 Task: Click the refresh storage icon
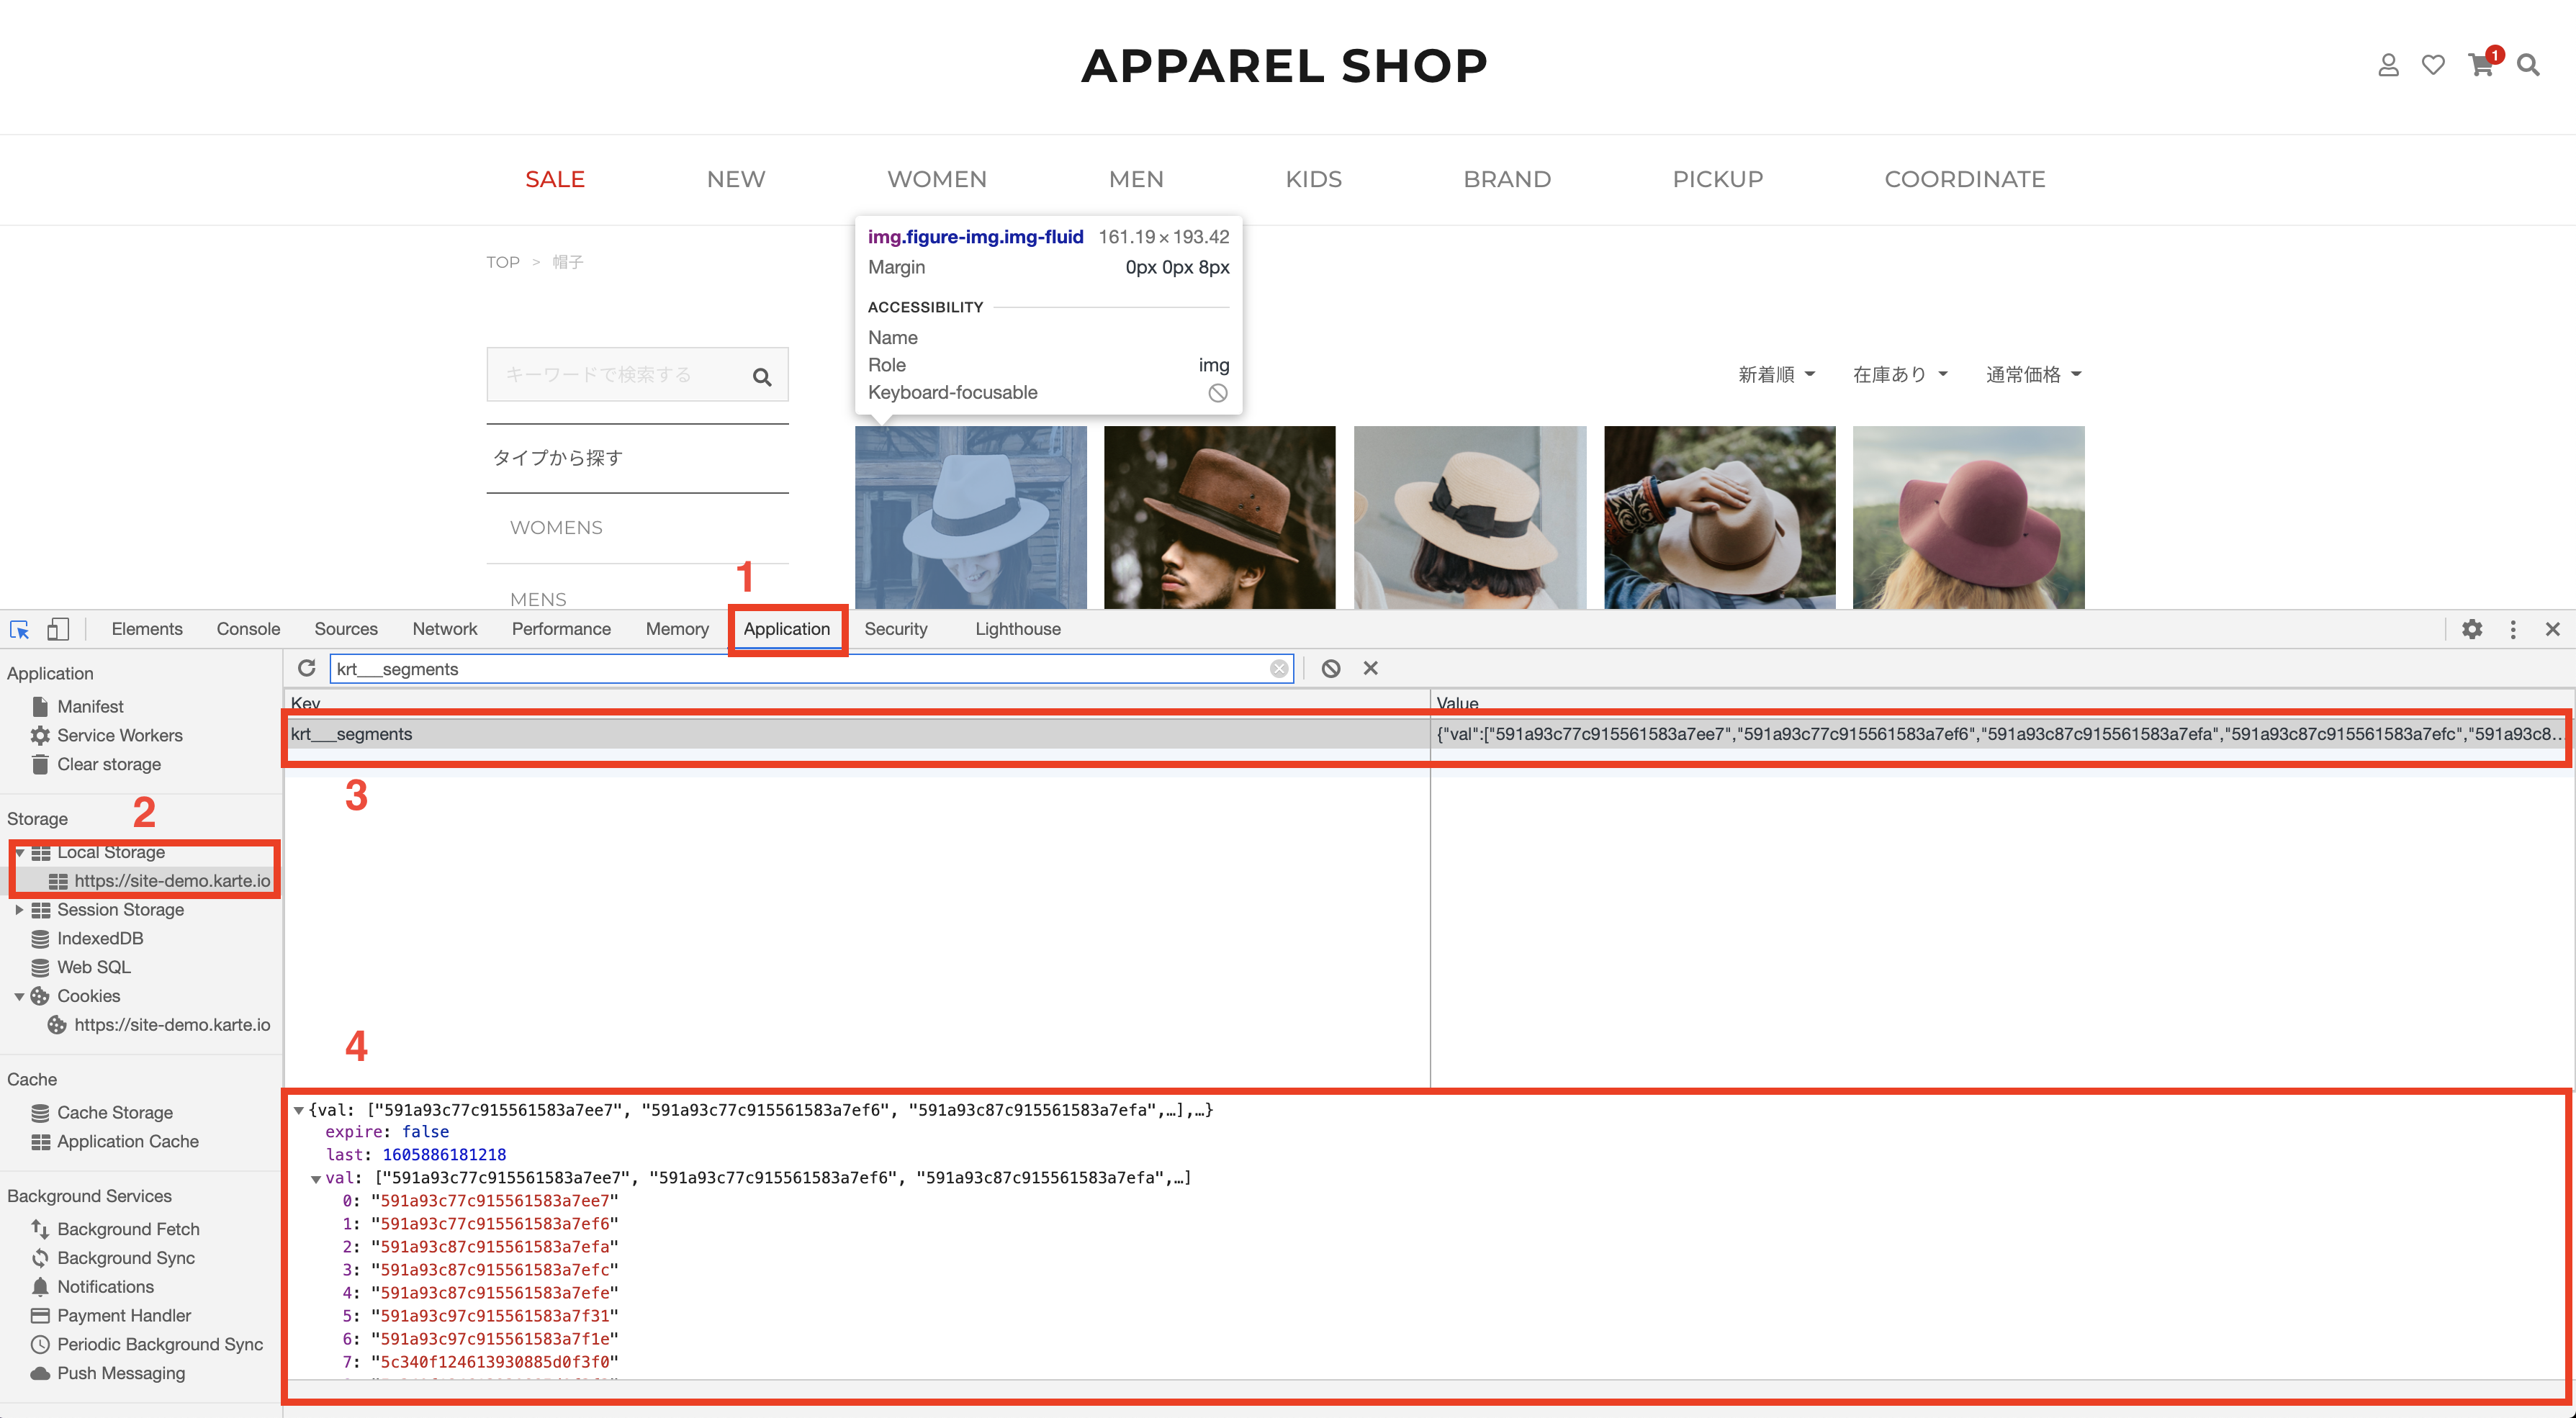click(x=307, y=667)
